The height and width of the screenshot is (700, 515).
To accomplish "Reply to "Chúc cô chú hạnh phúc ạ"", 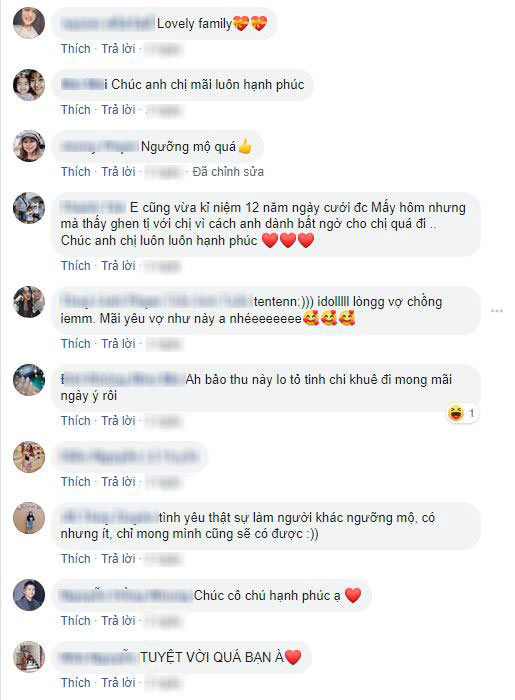I will [x=118, y=621].
